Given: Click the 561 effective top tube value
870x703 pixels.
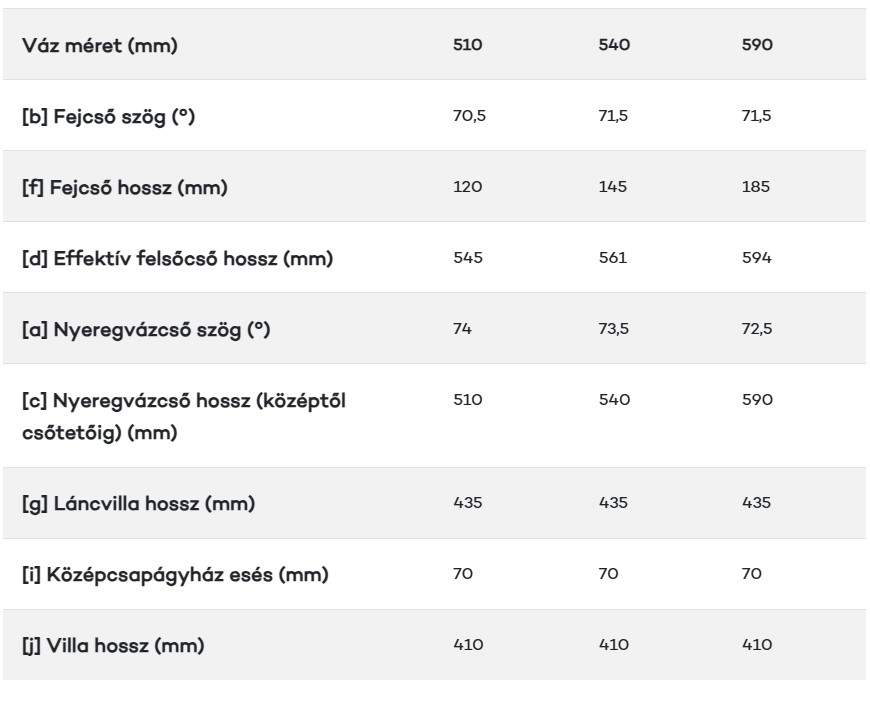Looking at the screenshot, I should pyautogui.click(x=613, y=257).
